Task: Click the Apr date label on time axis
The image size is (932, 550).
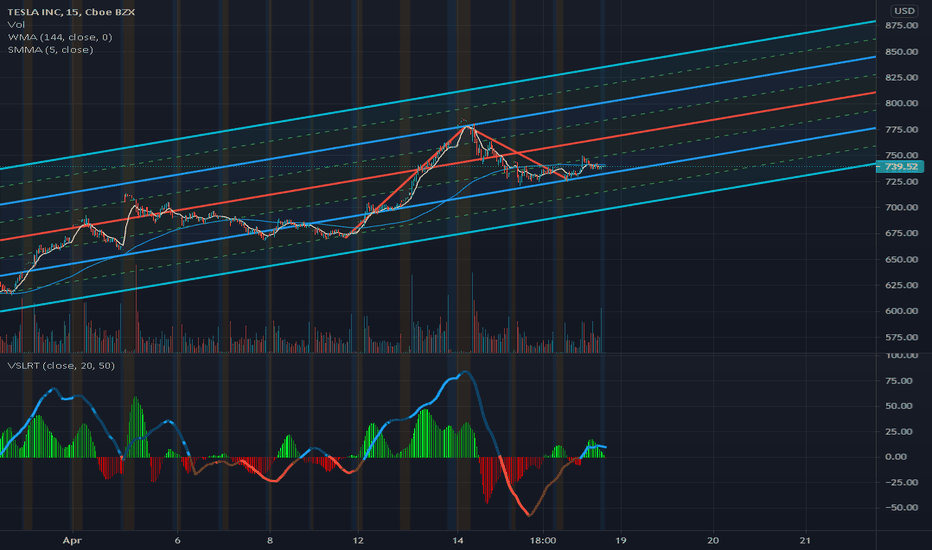Action: coord(72,540)
